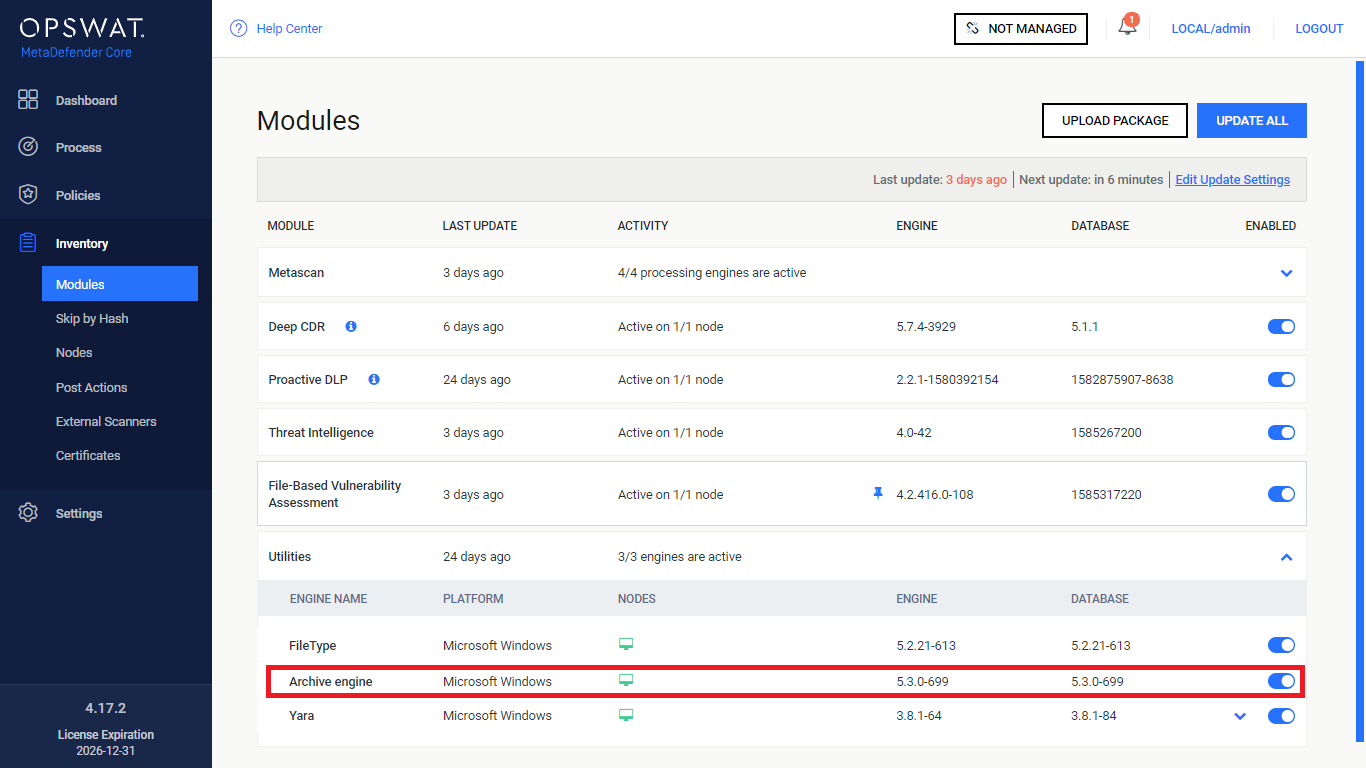
Task: Open the Nodes submenu item
Action: point(74,352)
